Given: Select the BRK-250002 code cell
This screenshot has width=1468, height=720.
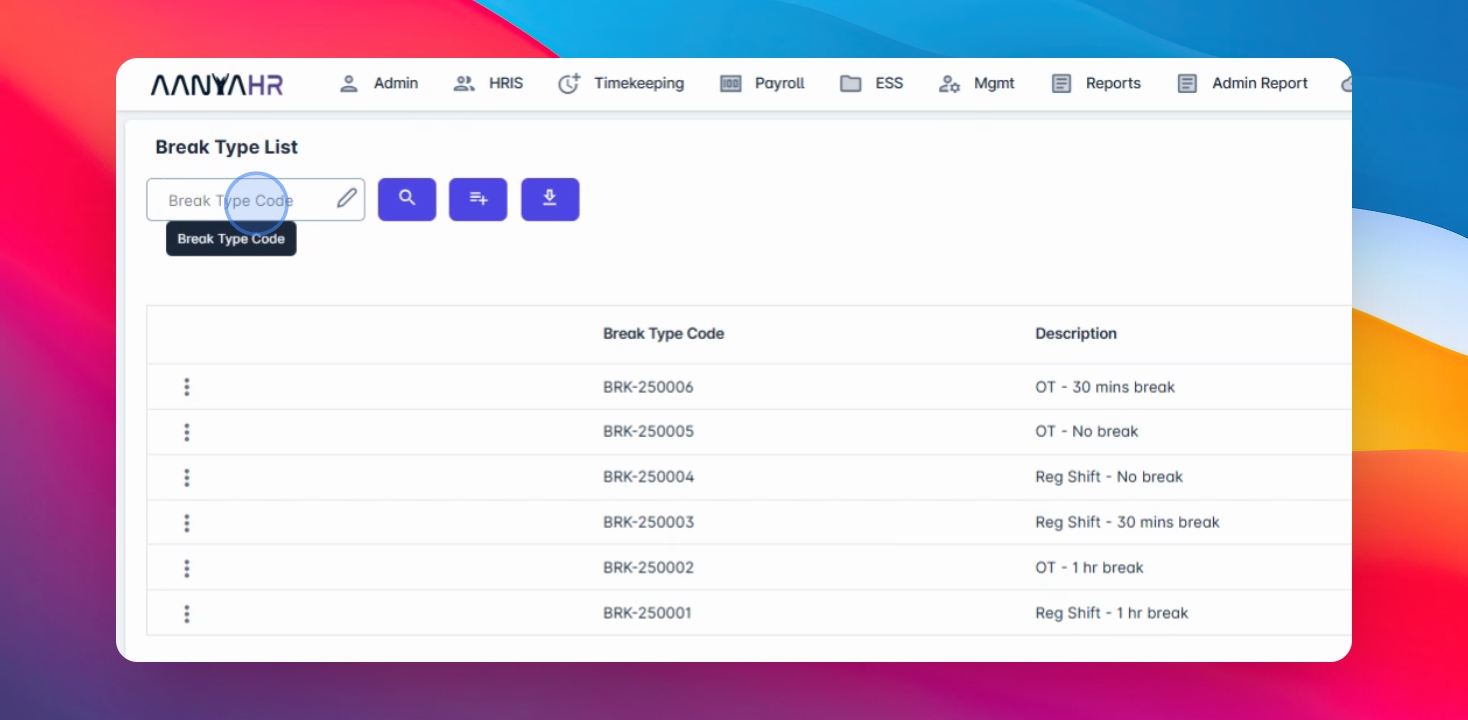Looking at the screenshot, I should (648, 568).
